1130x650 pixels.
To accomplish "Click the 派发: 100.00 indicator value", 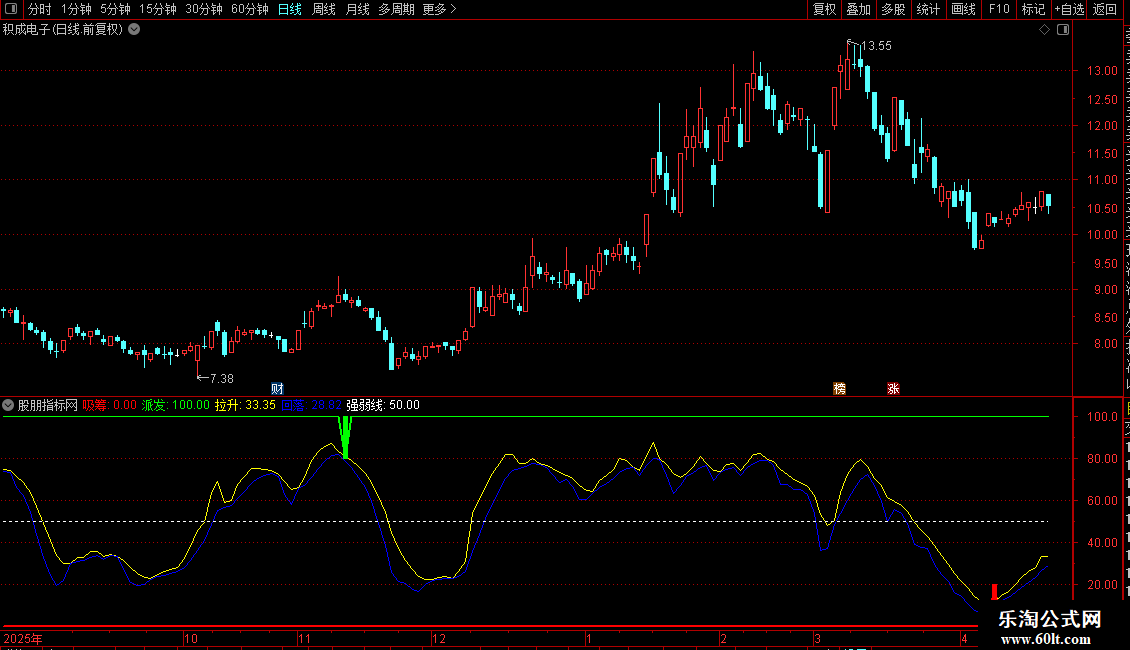I will click(176, 405).
